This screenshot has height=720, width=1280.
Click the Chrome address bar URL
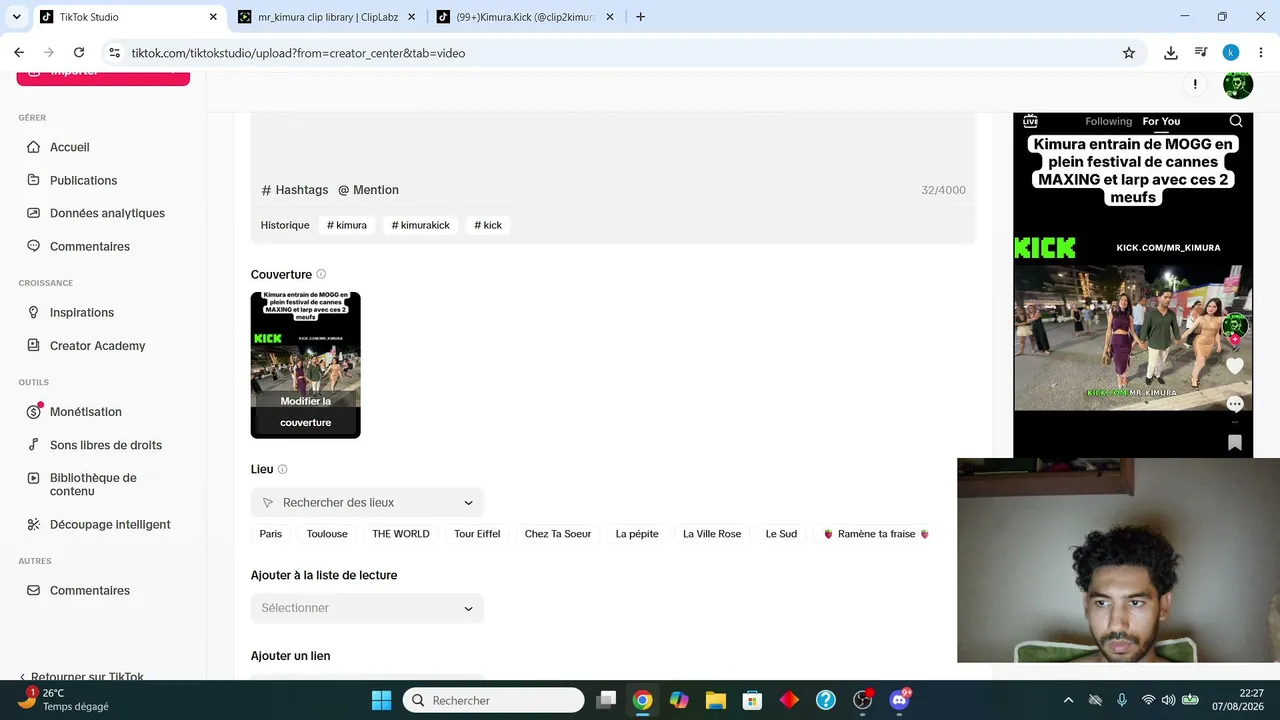click(298, 53)
